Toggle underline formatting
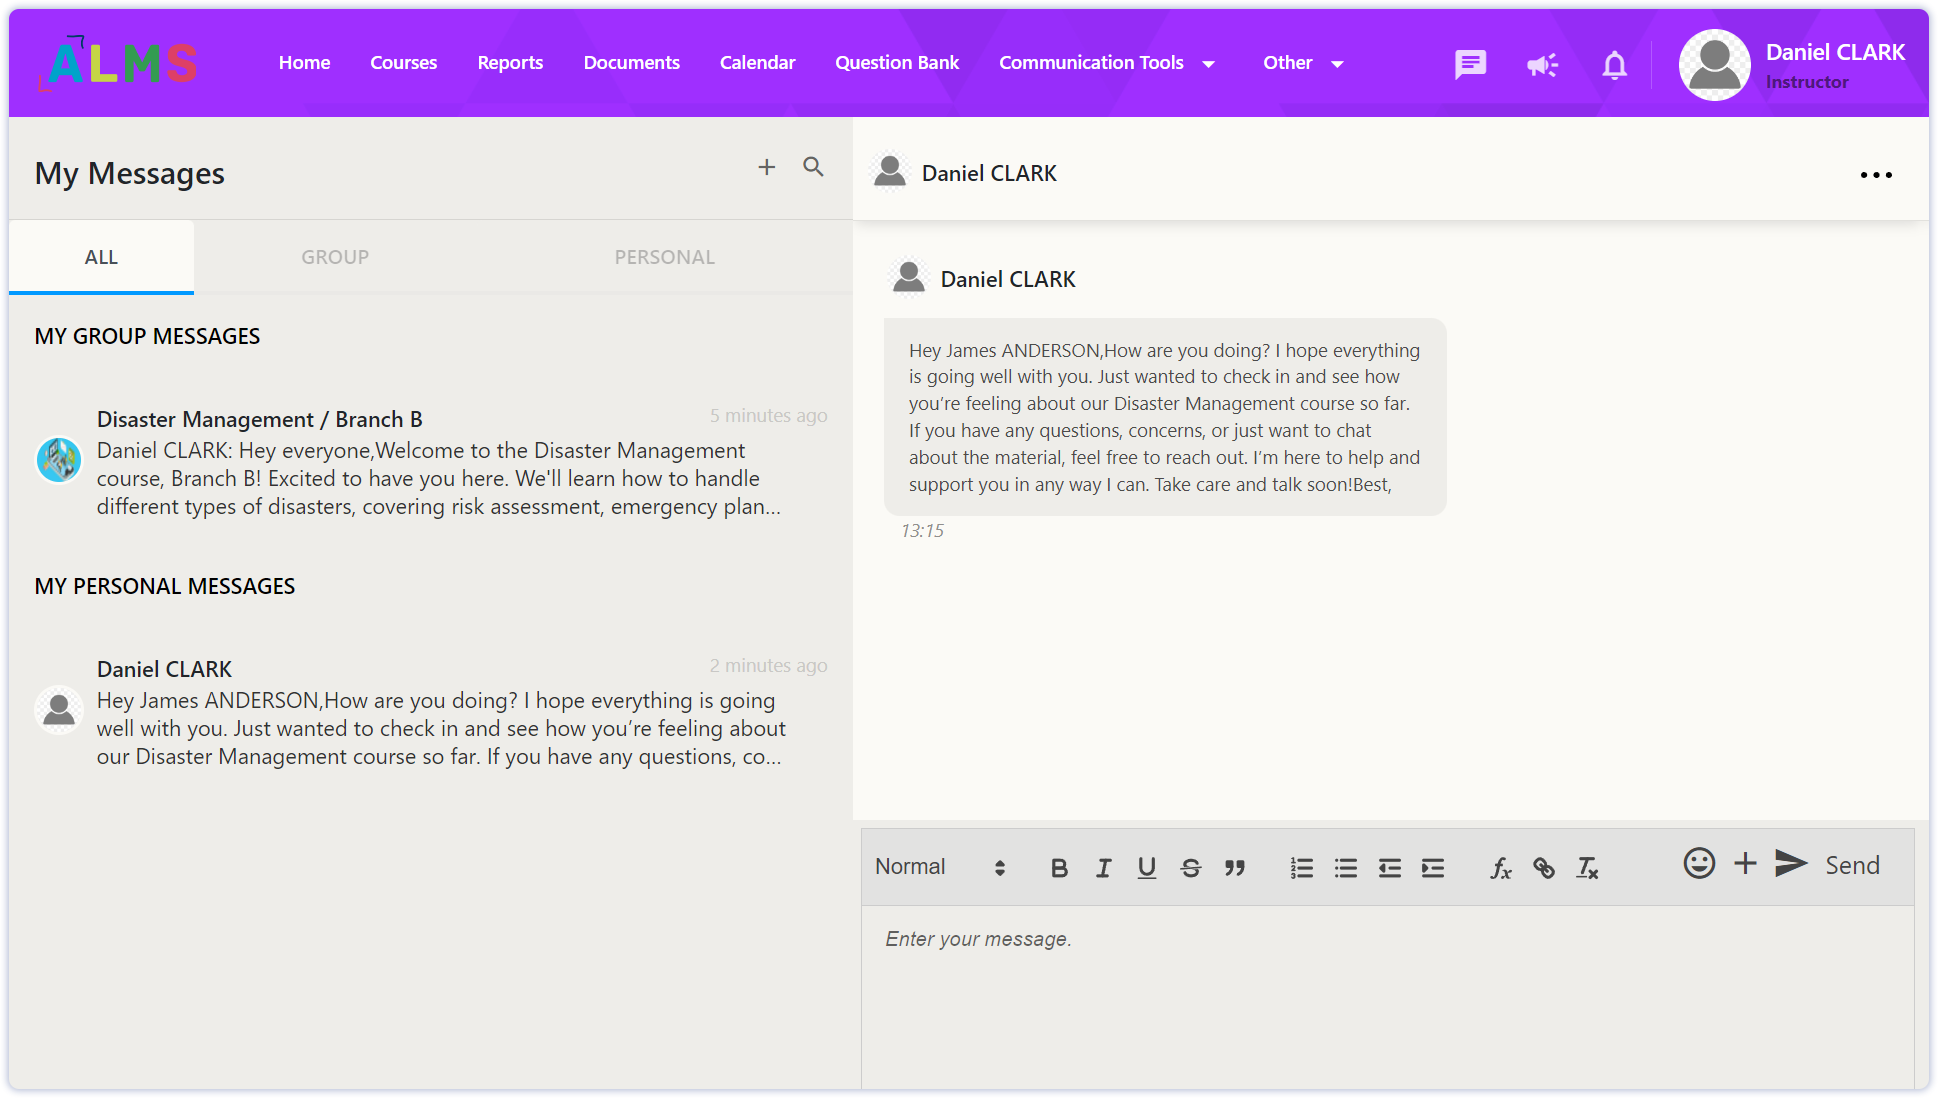Image resolution: width=1938 pixels, height=1098 pixels. (1147, 868)
